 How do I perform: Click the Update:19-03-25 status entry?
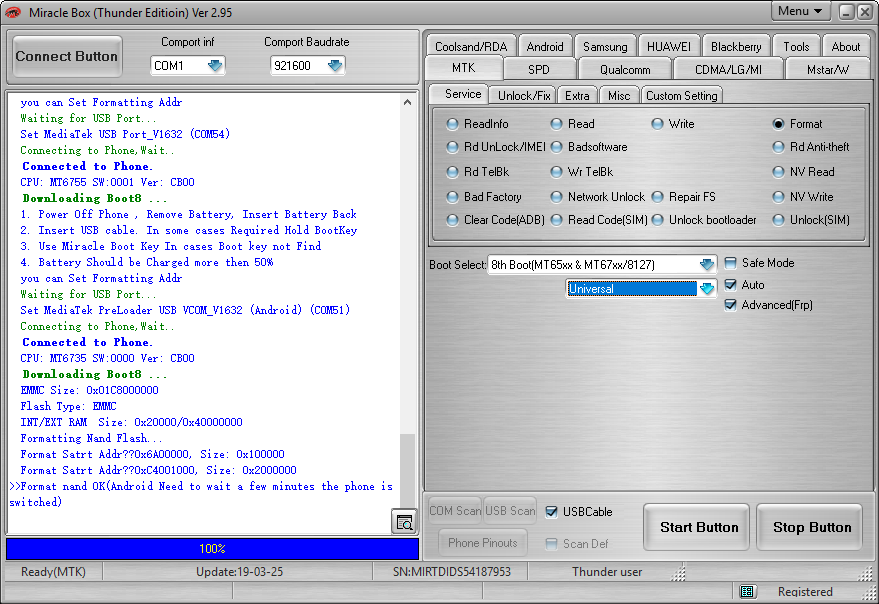click(x=239, y=571)
